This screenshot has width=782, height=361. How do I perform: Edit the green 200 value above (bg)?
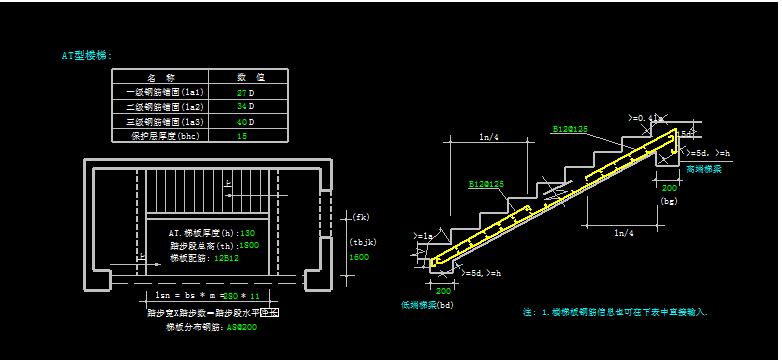669,188
